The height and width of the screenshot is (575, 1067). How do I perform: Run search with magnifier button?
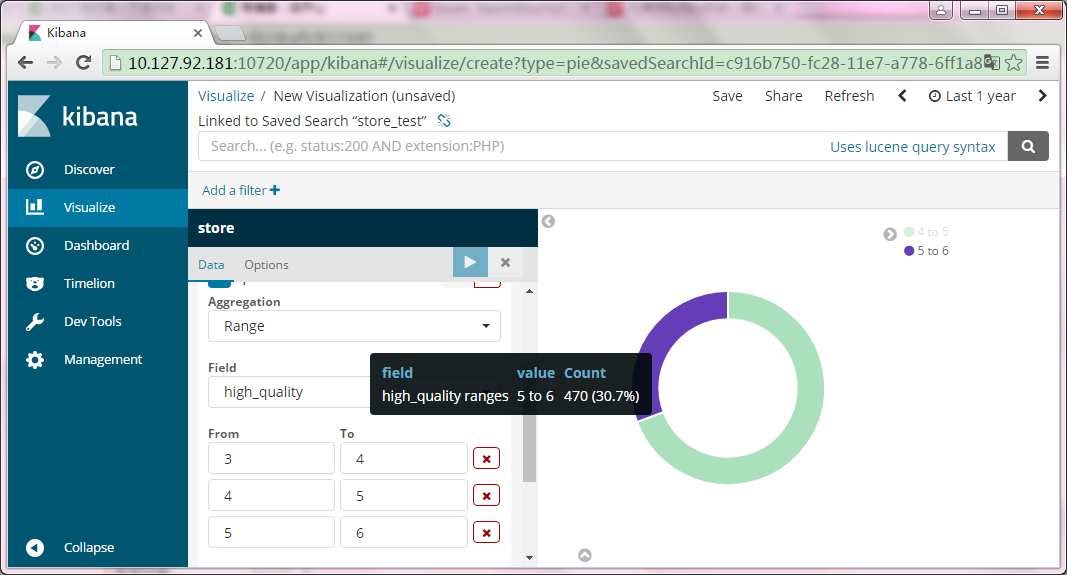(x=1028, y=146)
